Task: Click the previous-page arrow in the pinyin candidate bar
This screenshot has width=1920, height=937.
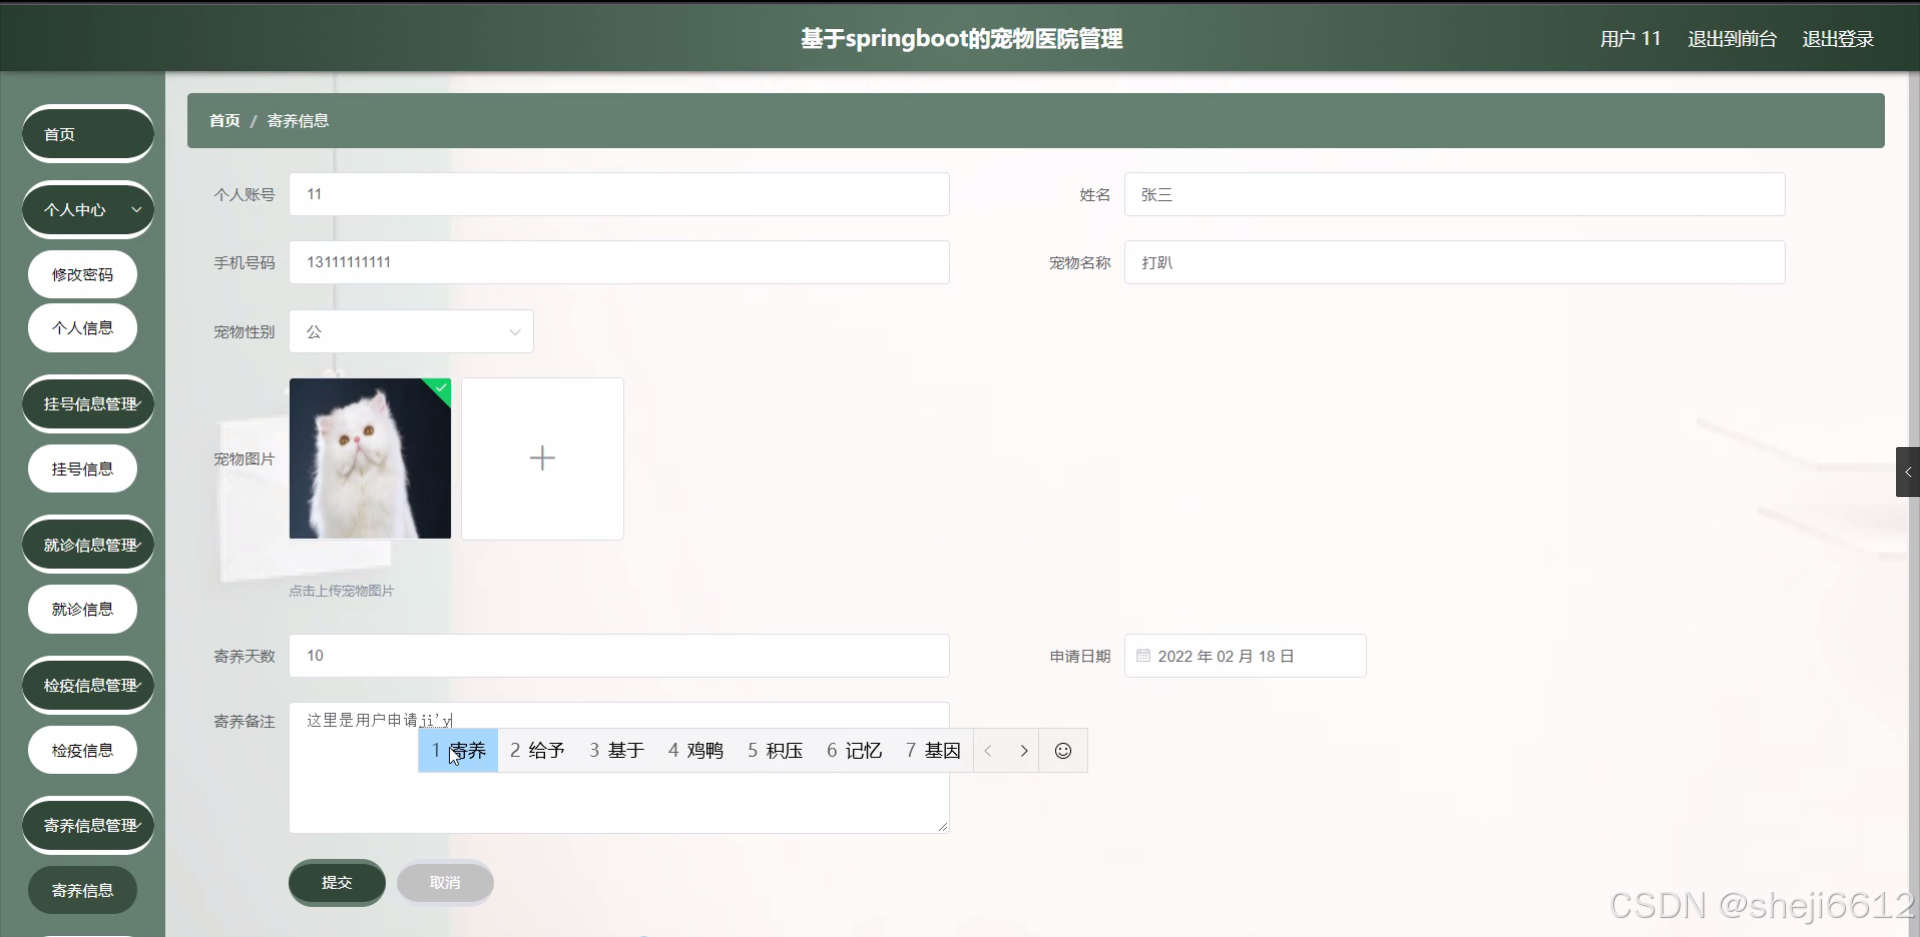Action: point(988,751)
